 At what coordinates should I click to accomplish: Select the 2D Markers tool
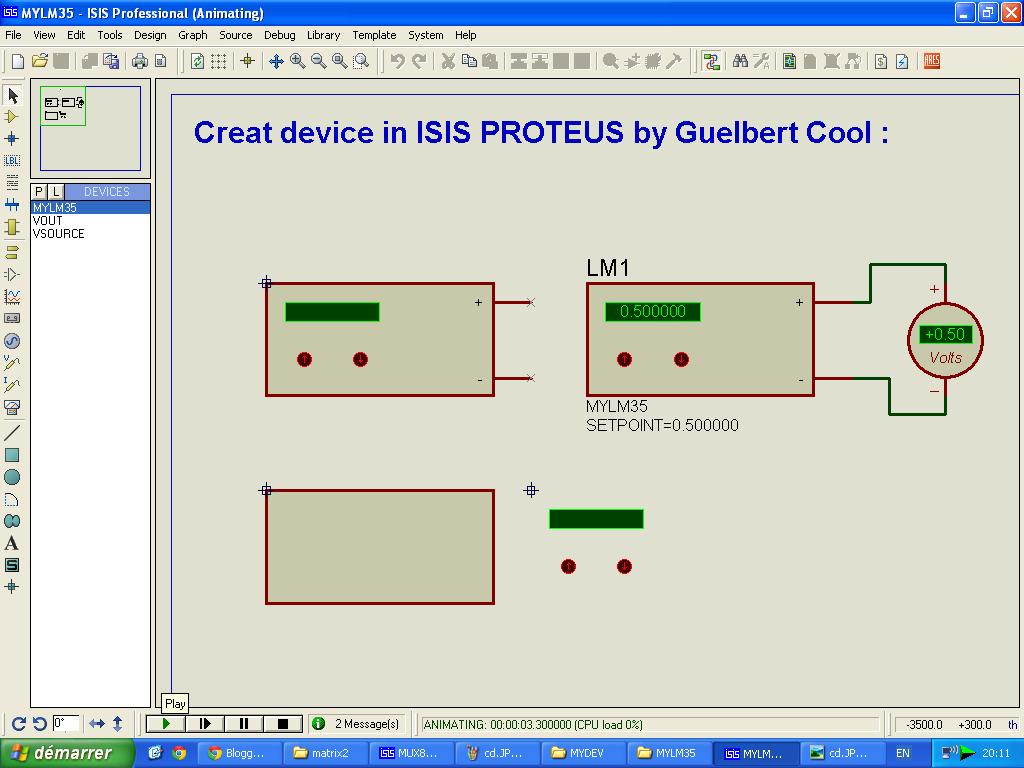[x=12, y=586]
